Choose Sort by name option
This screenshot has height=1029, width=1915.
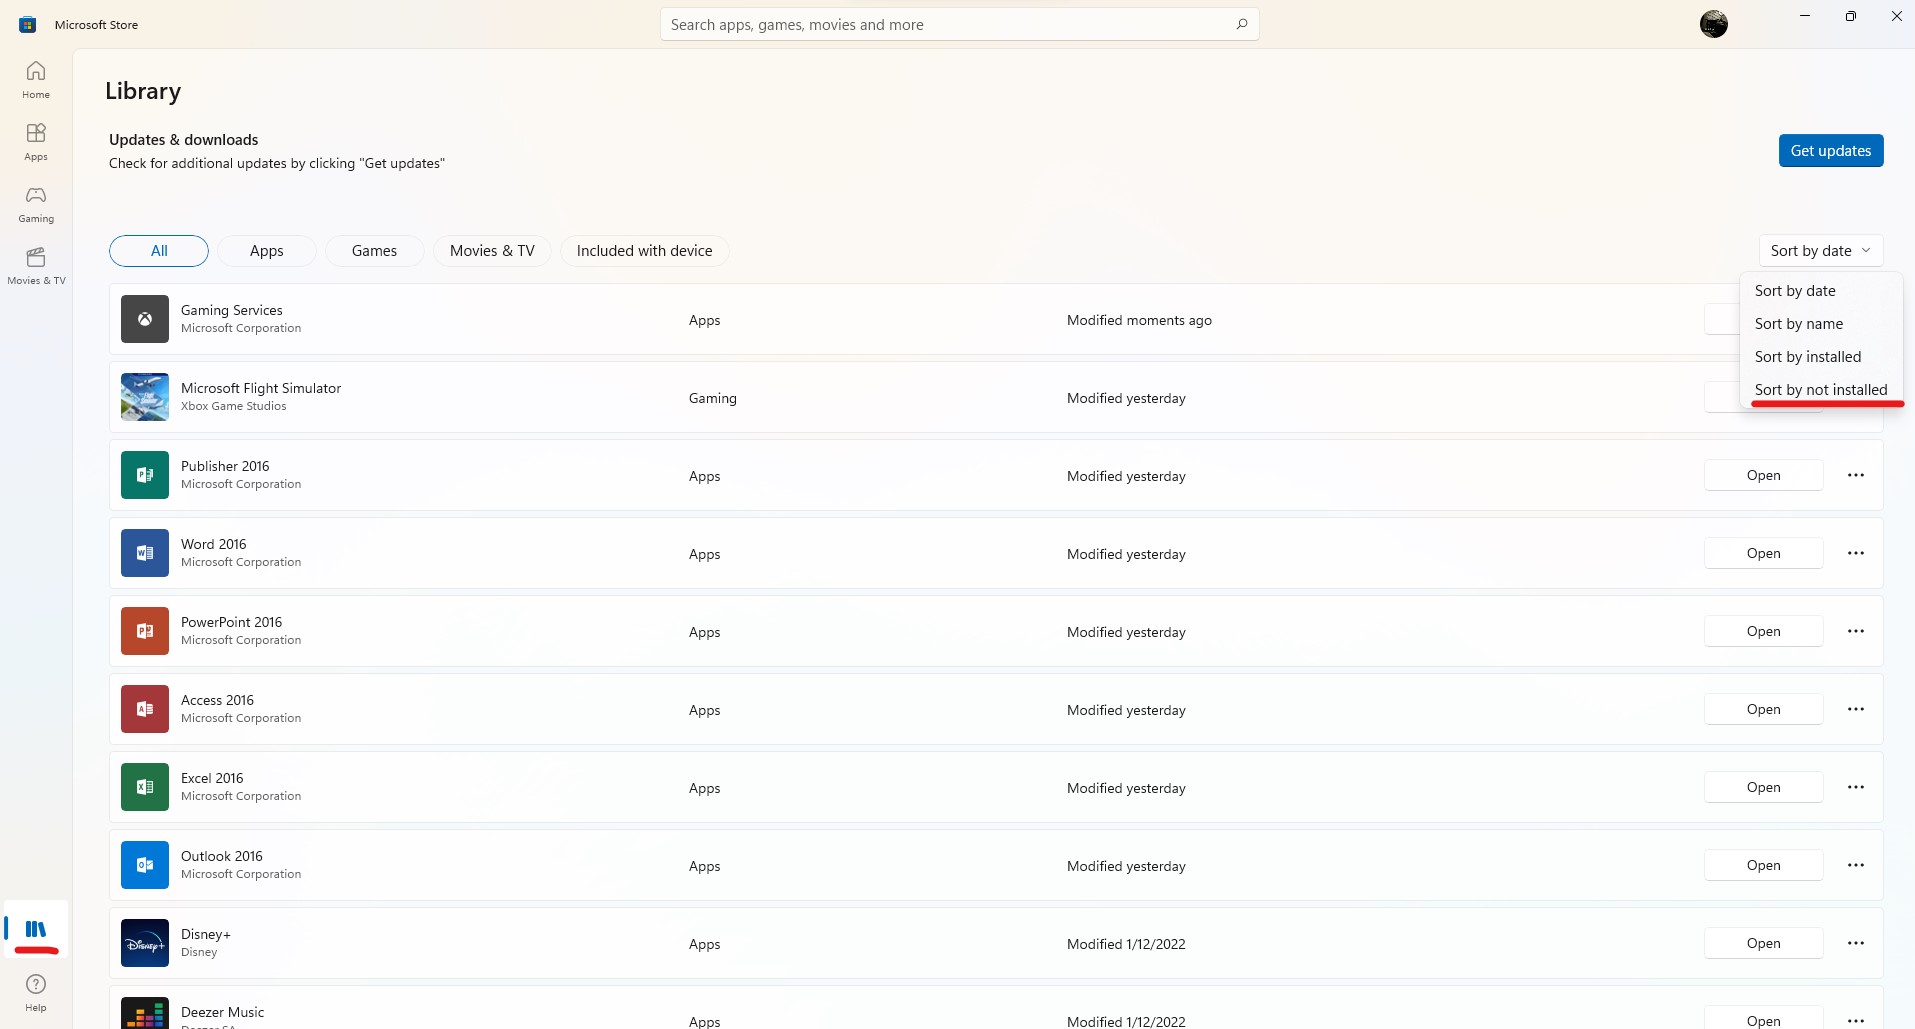pyautogui.click(x=1821, y=324)
